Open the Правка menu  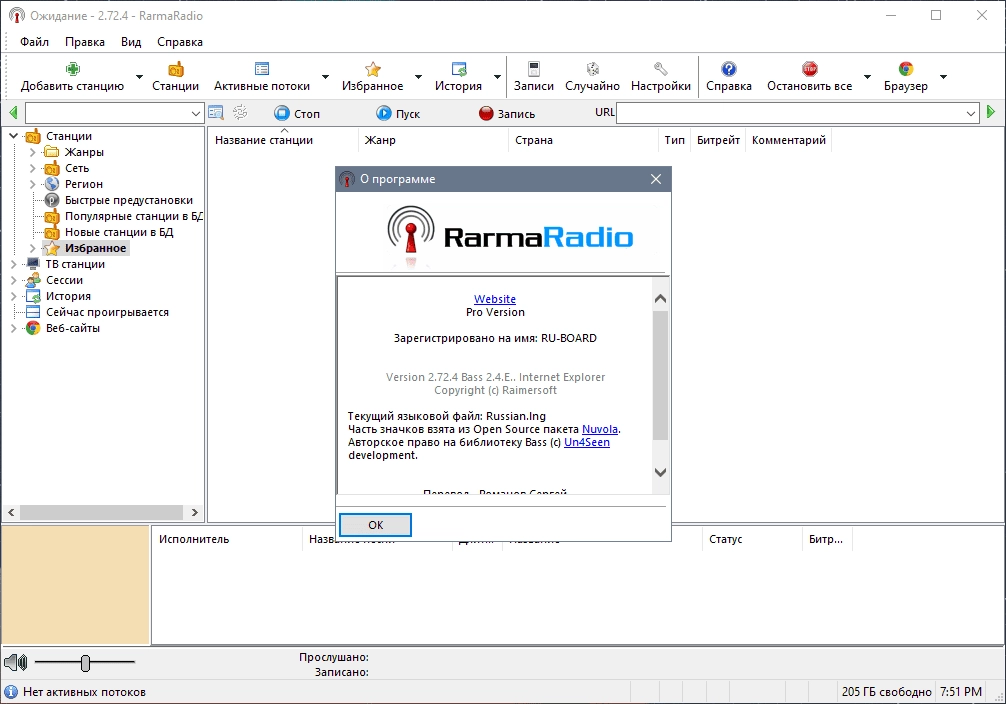coord(85,42)
